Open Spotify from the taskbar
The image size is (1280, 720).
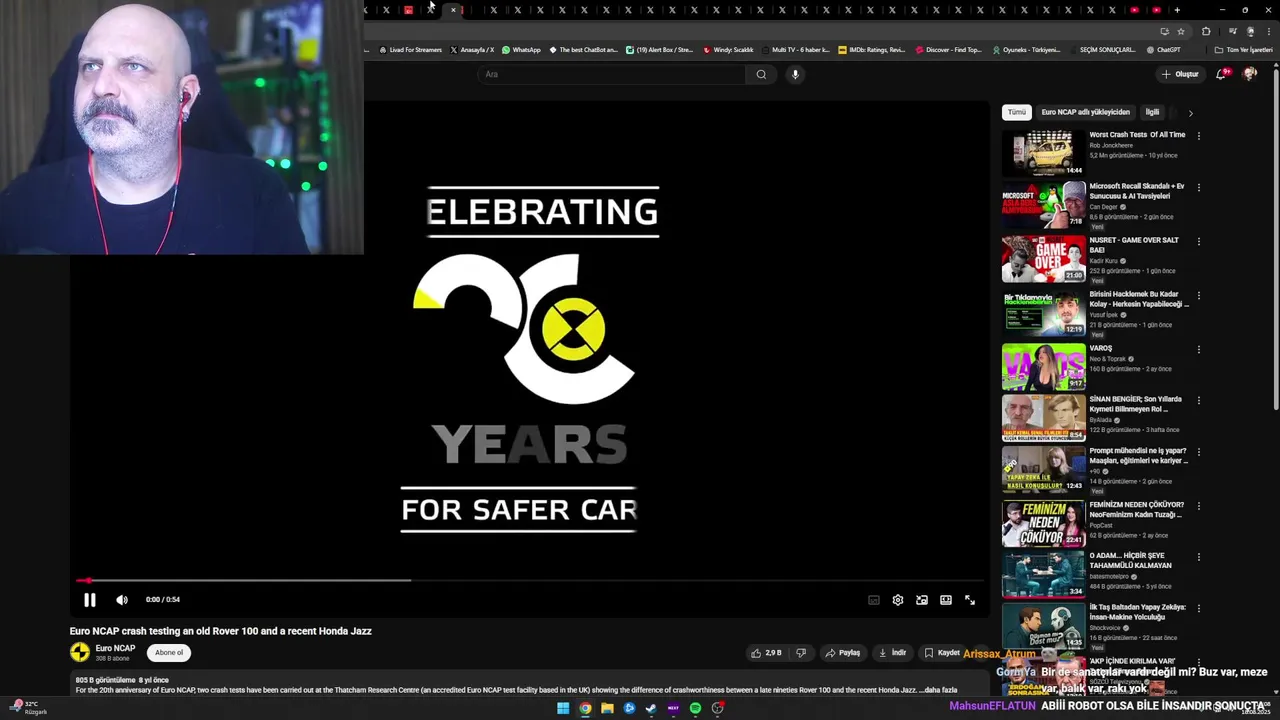(x=695, y=708)
